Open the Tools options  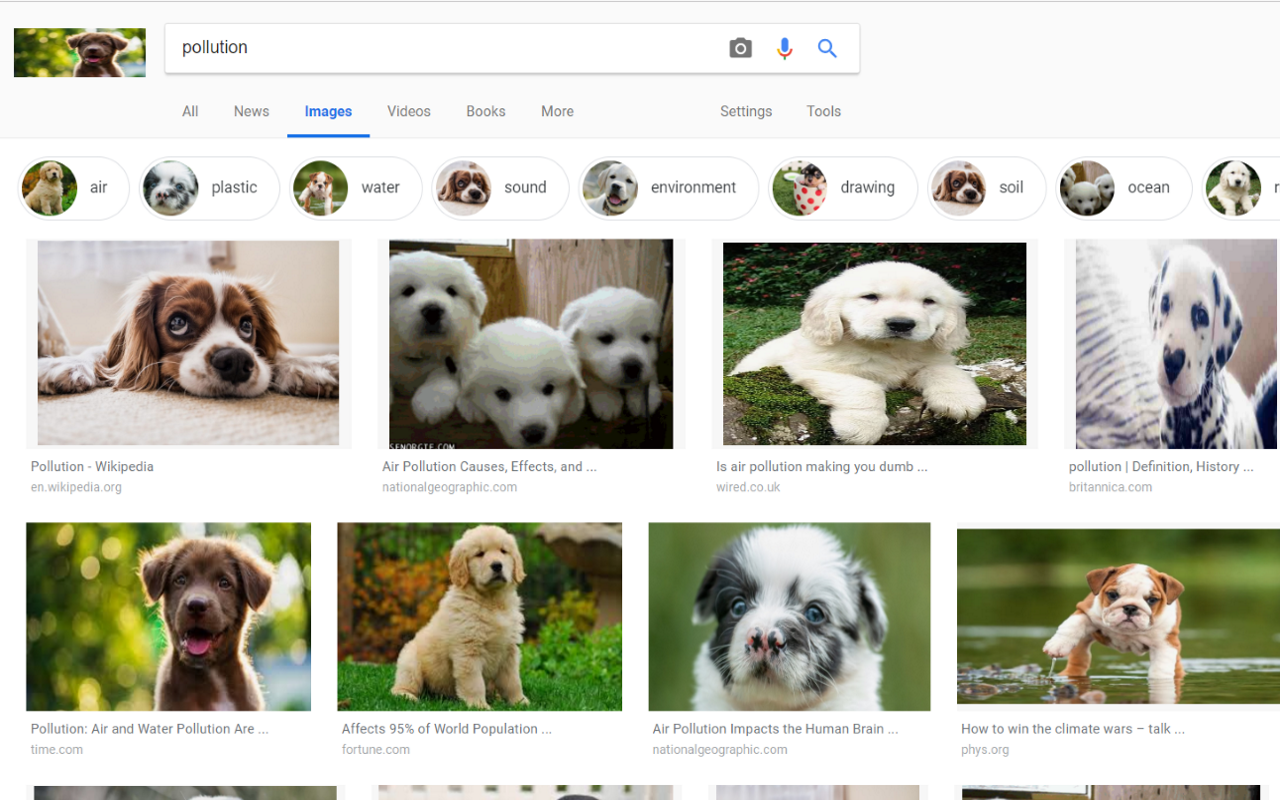(x=824, y=111)
